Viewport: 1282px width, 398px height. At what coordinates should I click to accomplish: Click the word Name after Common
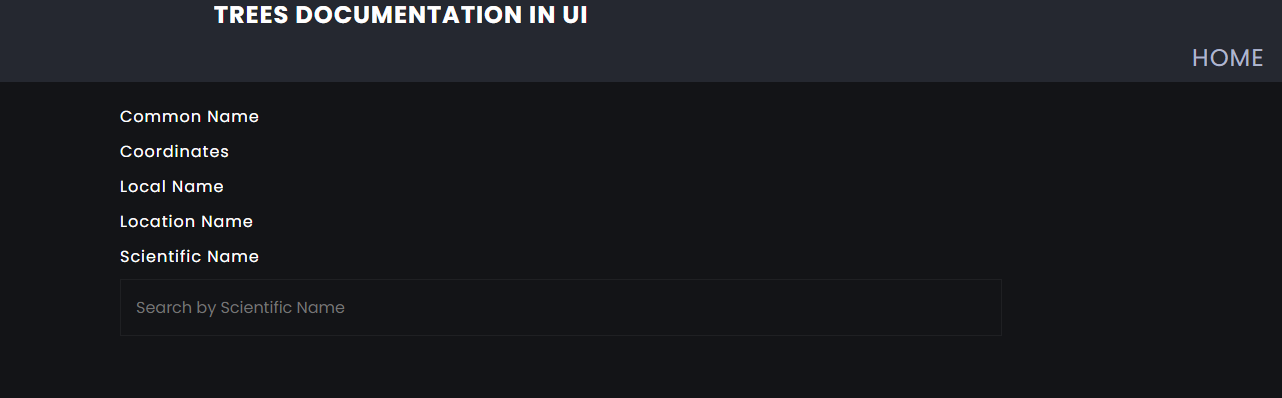(x=233, y=117)
